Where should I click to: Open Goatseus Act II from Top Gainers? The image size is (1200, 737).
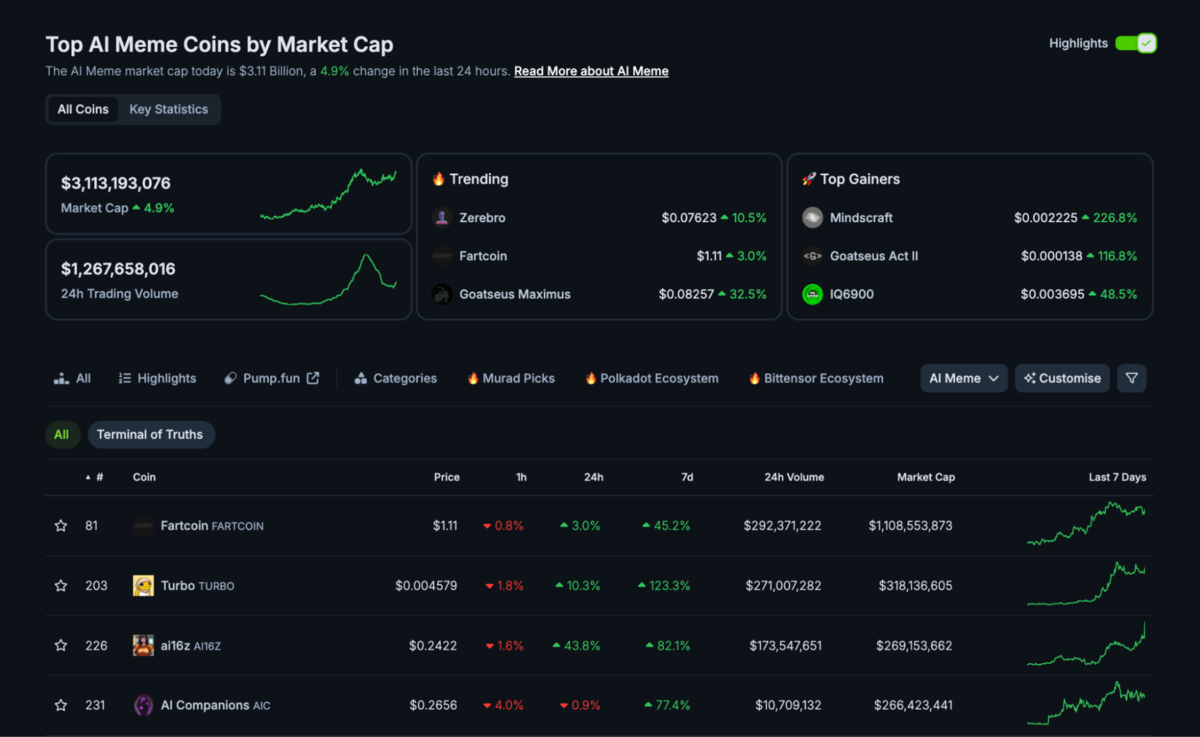click(874, 256)
